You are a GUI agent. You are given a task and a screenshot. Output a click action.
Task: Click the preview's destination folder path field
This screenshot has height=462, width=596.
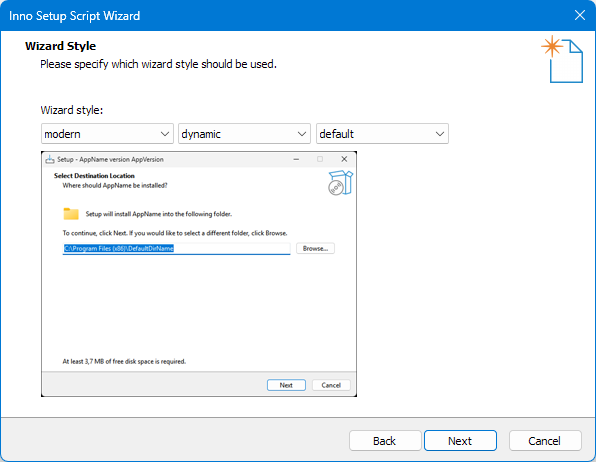[x=176, y=248]
